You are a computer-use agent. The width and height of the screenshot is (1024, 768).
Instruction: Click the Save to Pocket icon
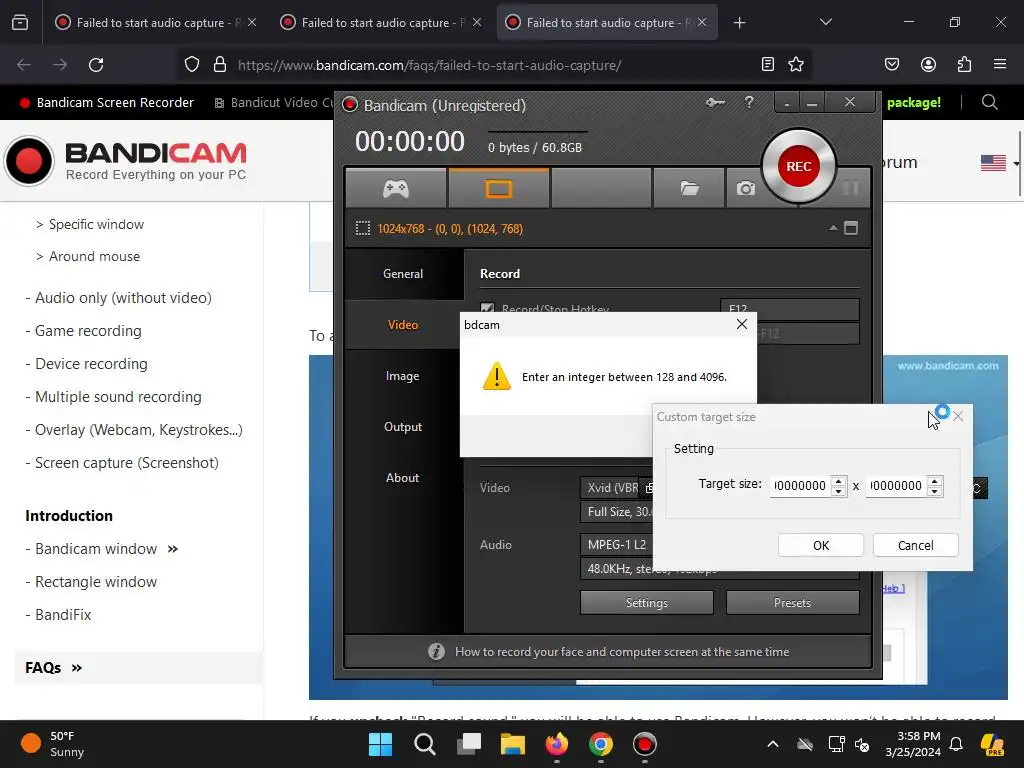point(892,64)
